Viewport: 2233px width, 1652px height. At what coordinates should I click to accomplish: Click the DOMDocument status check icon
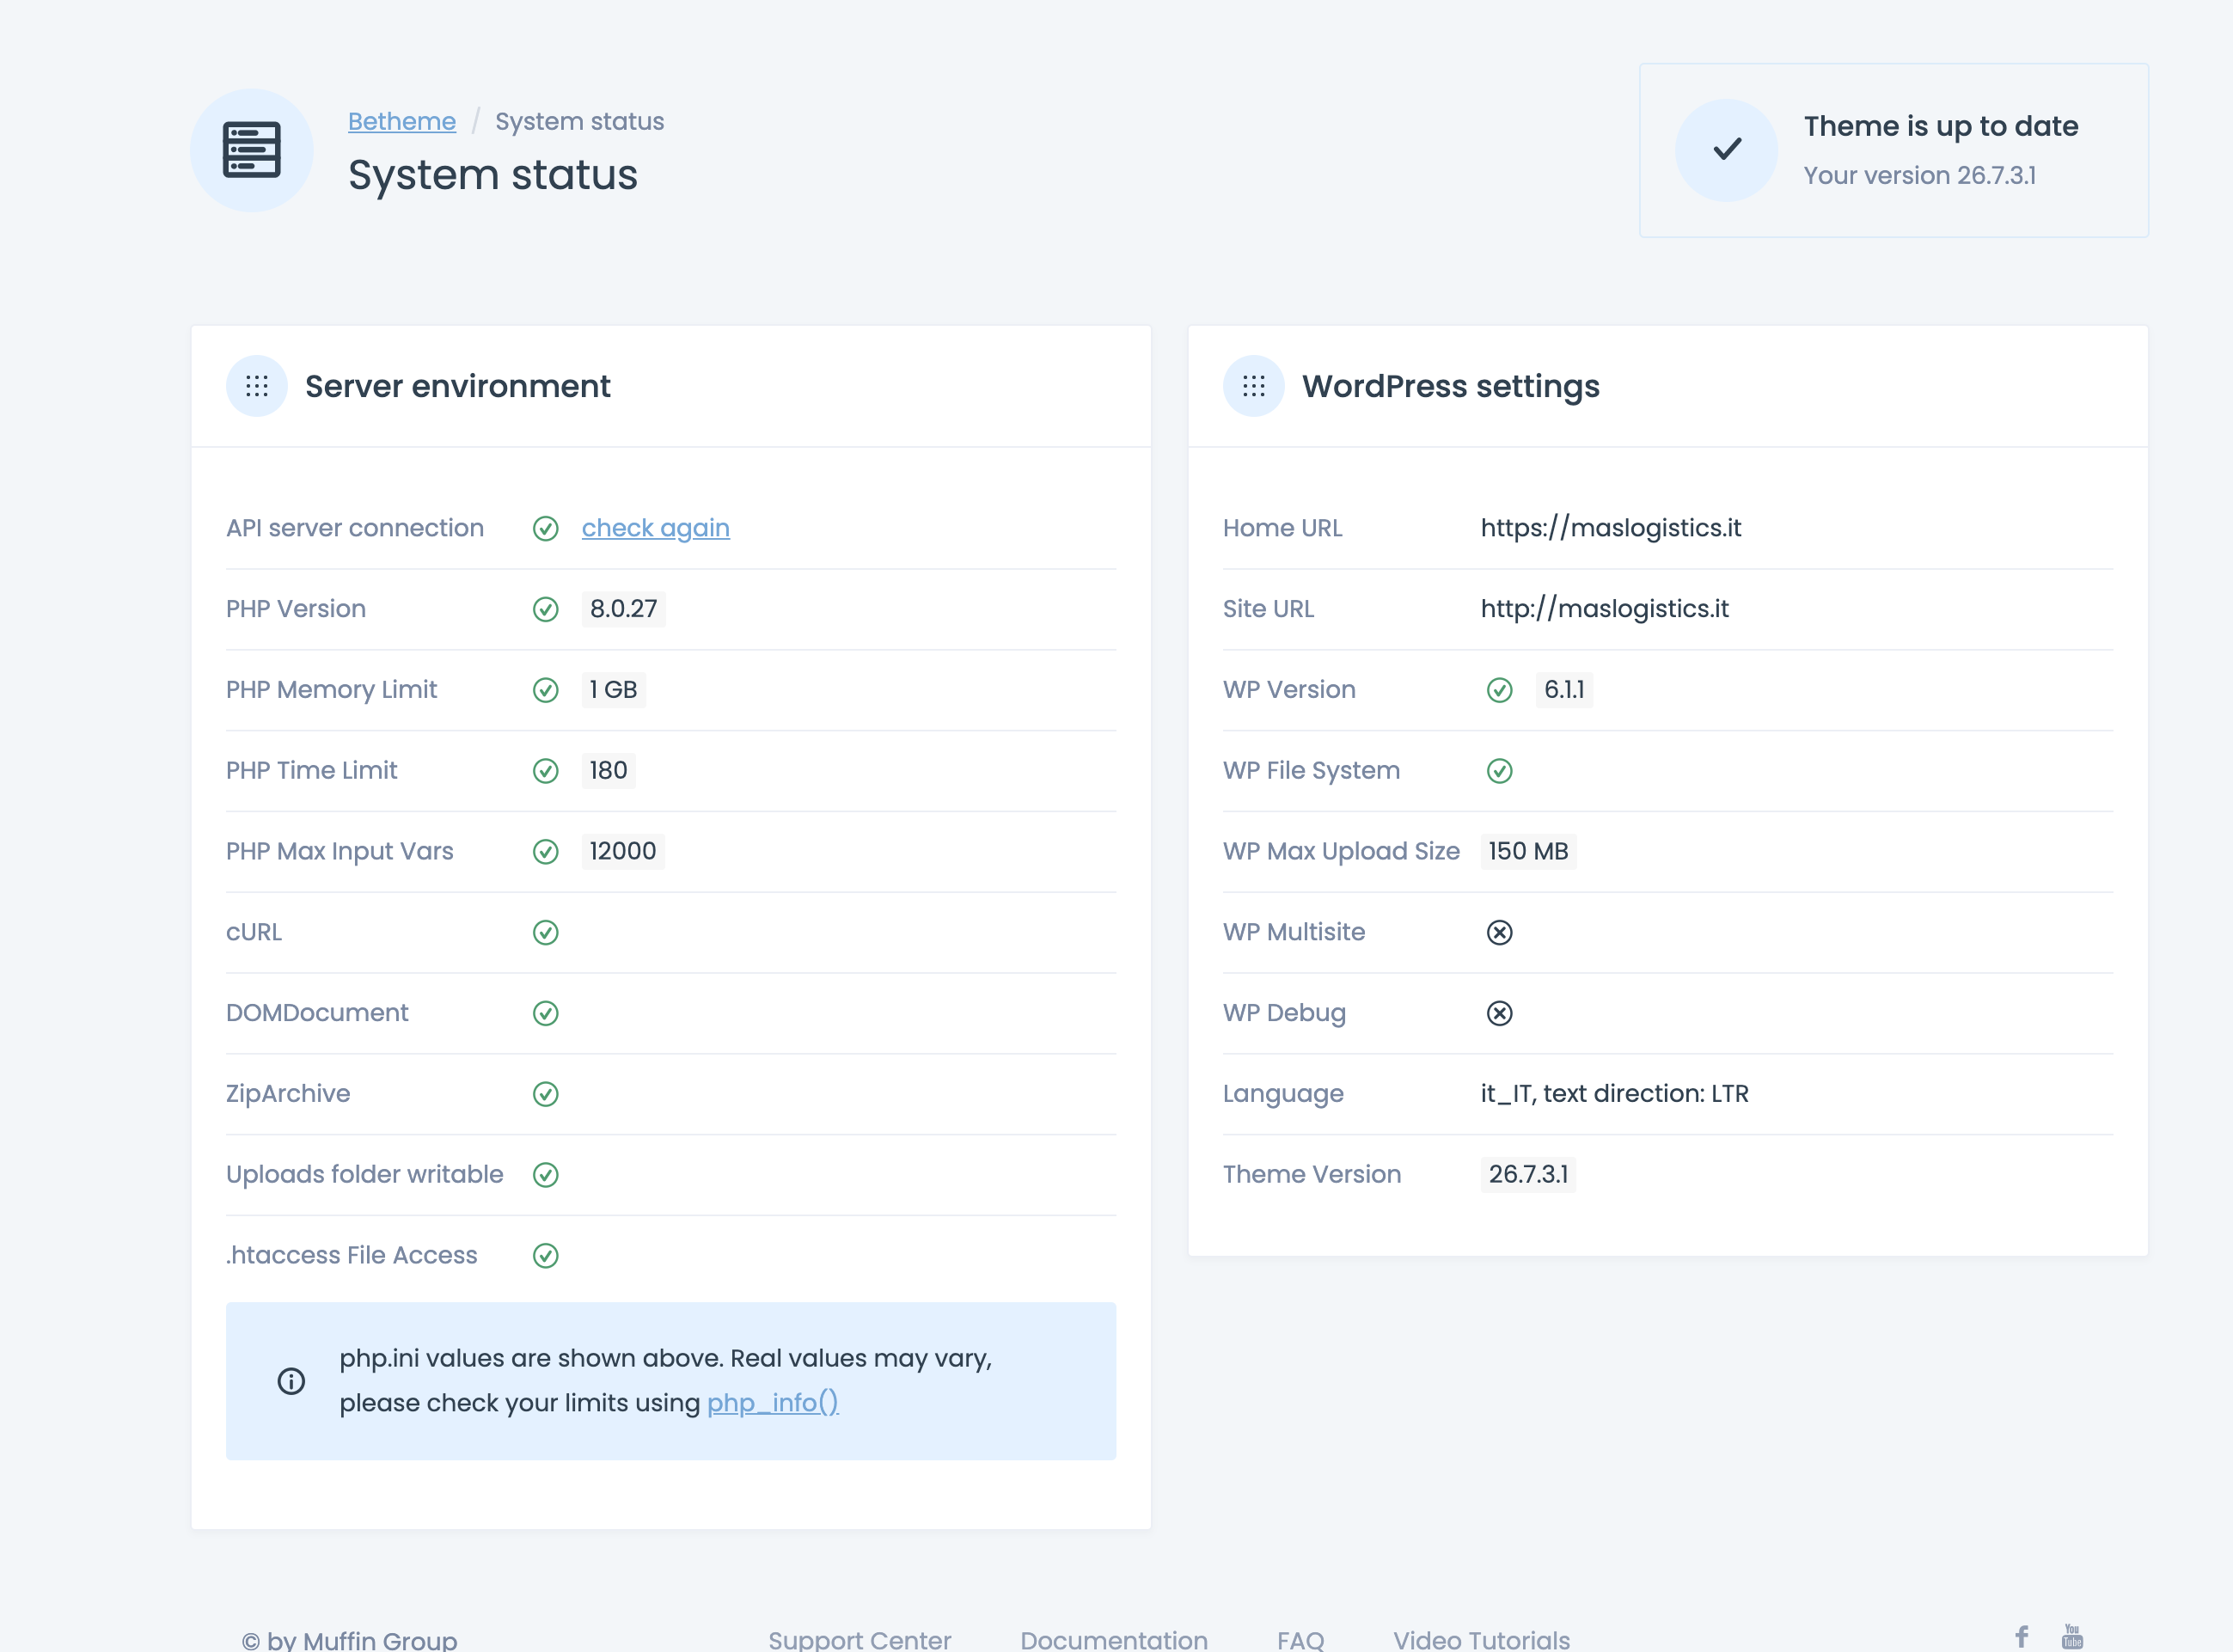[545, 1013]
